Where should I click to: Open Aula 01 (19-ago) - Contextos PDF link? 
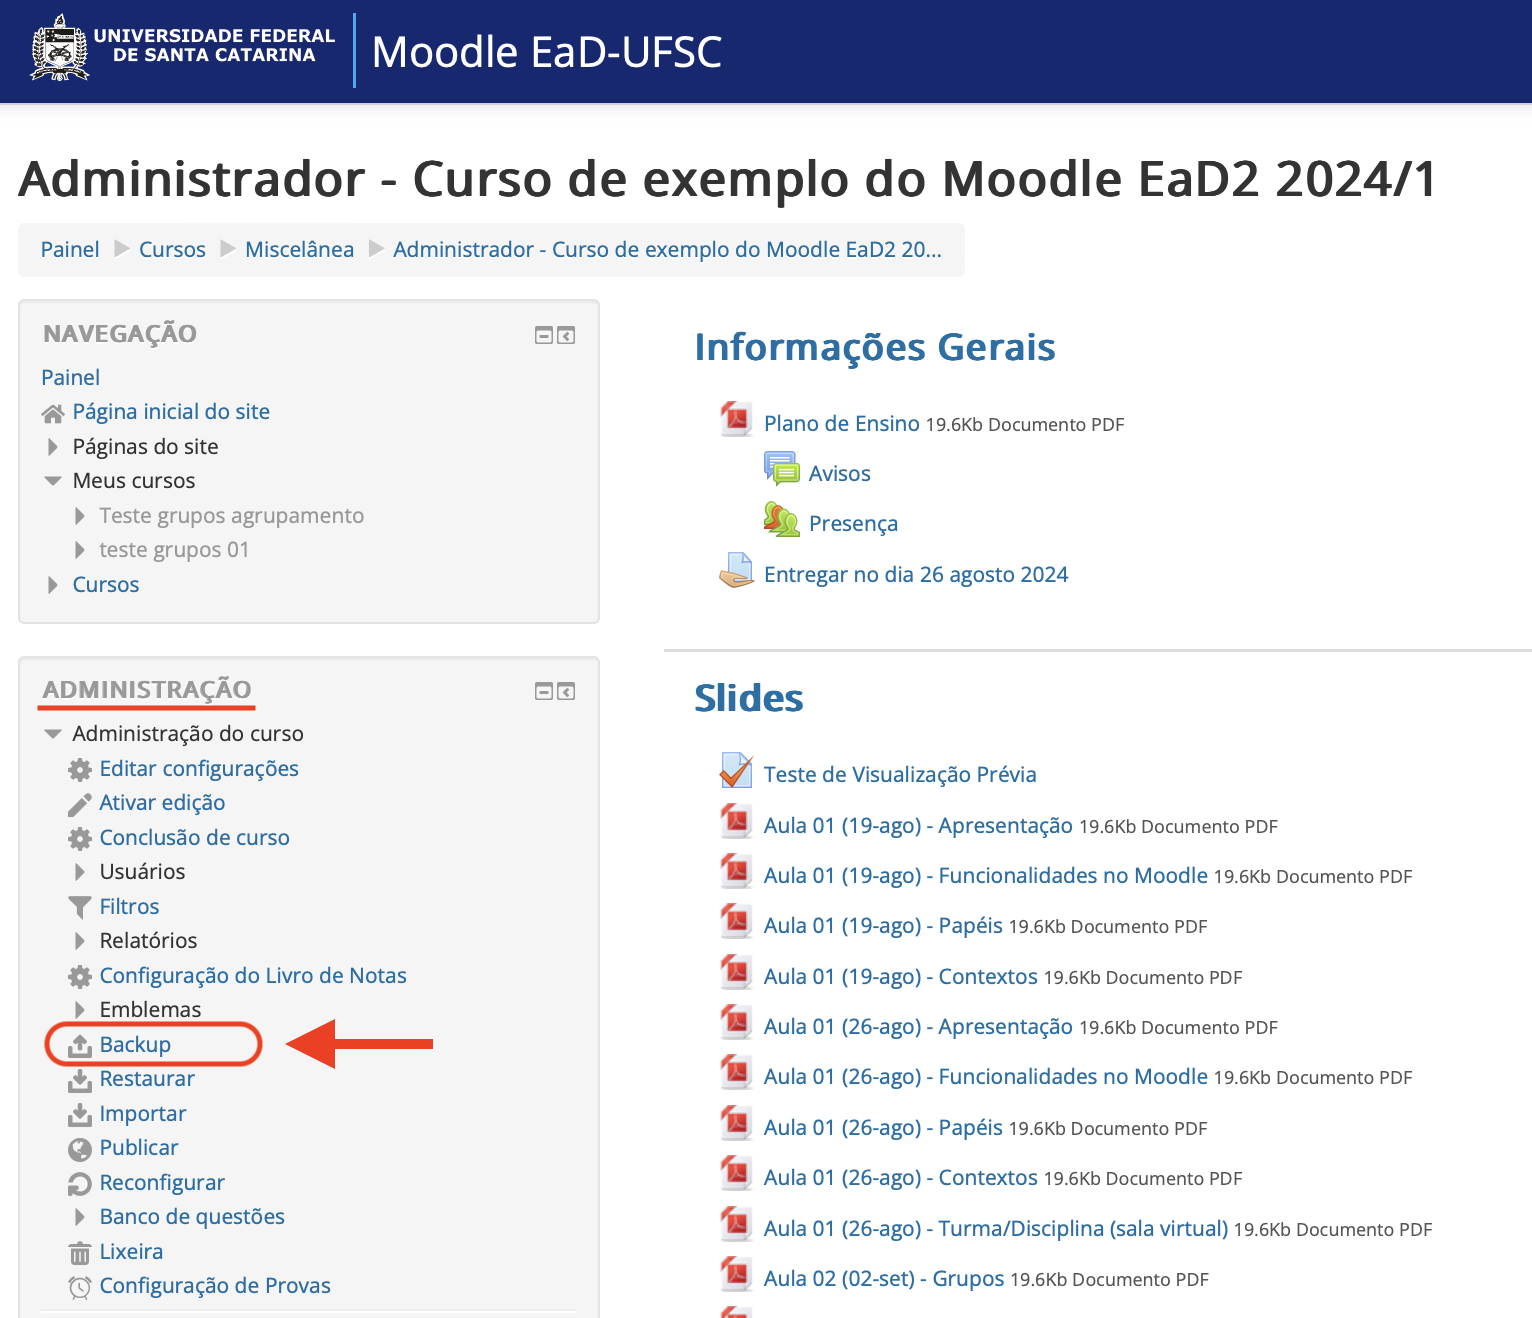point(901,977)
